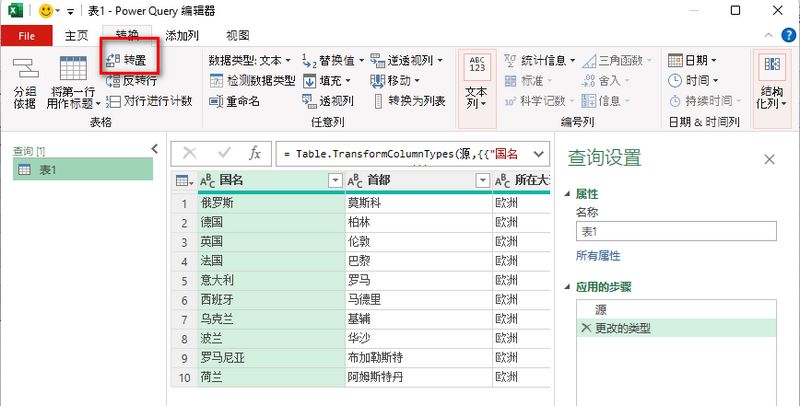Viewport: 800px width, 406px height.
Task: Click the 重命名 rename button
Action: point(235,101)
